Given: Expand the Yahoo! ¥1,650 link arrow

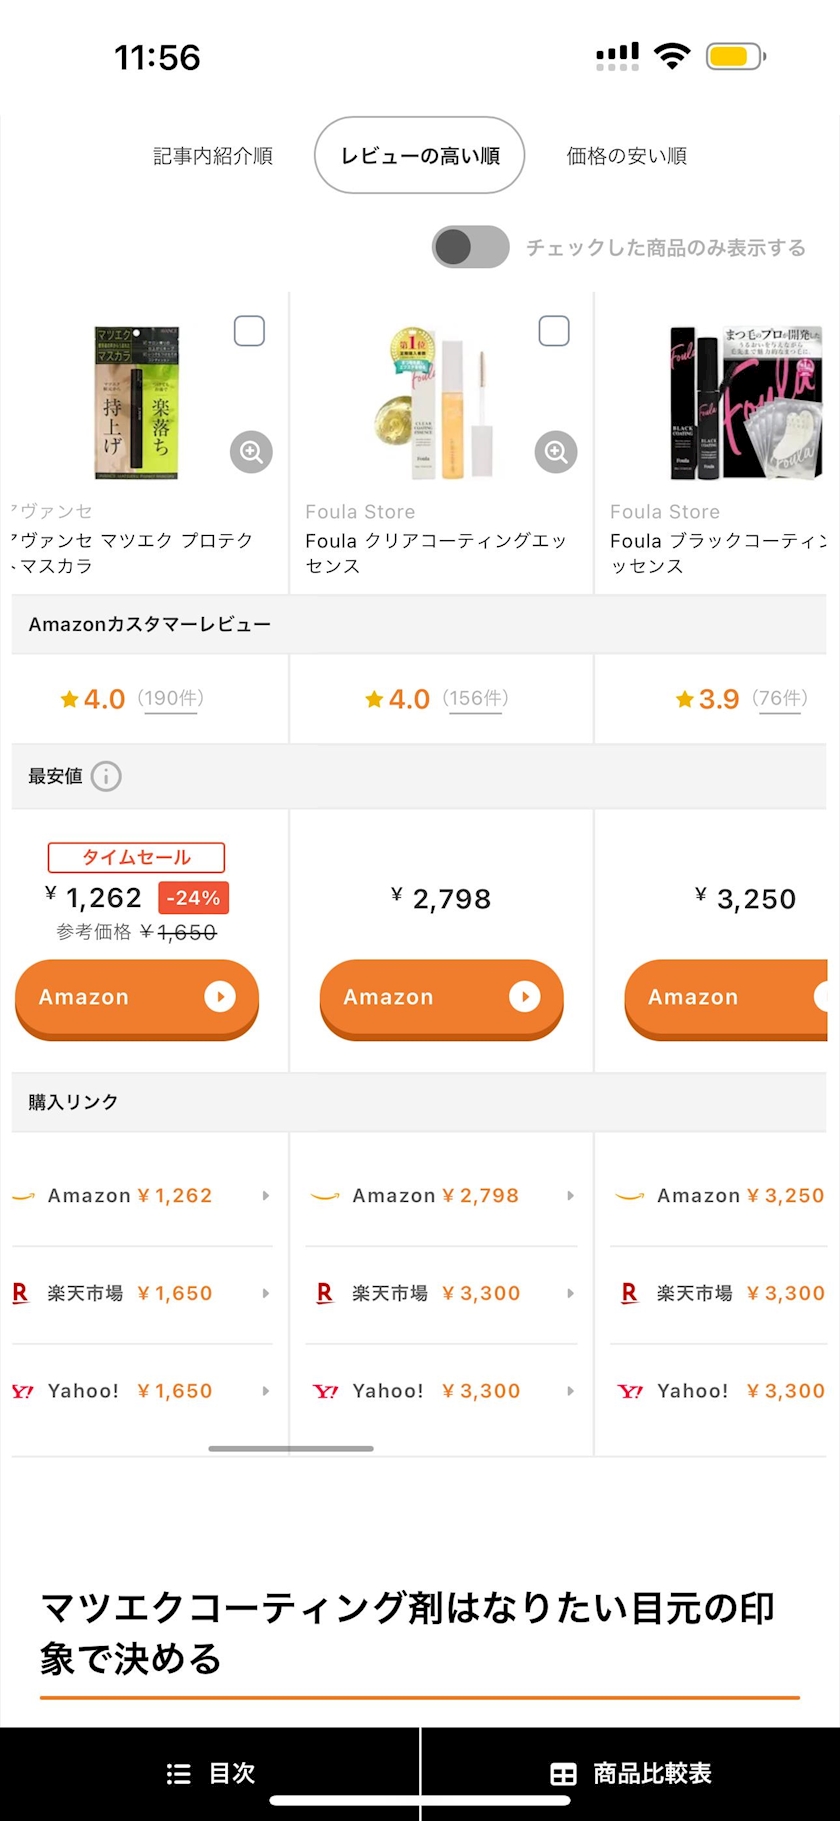Looking at the screenshot, I should point(266,1391).
